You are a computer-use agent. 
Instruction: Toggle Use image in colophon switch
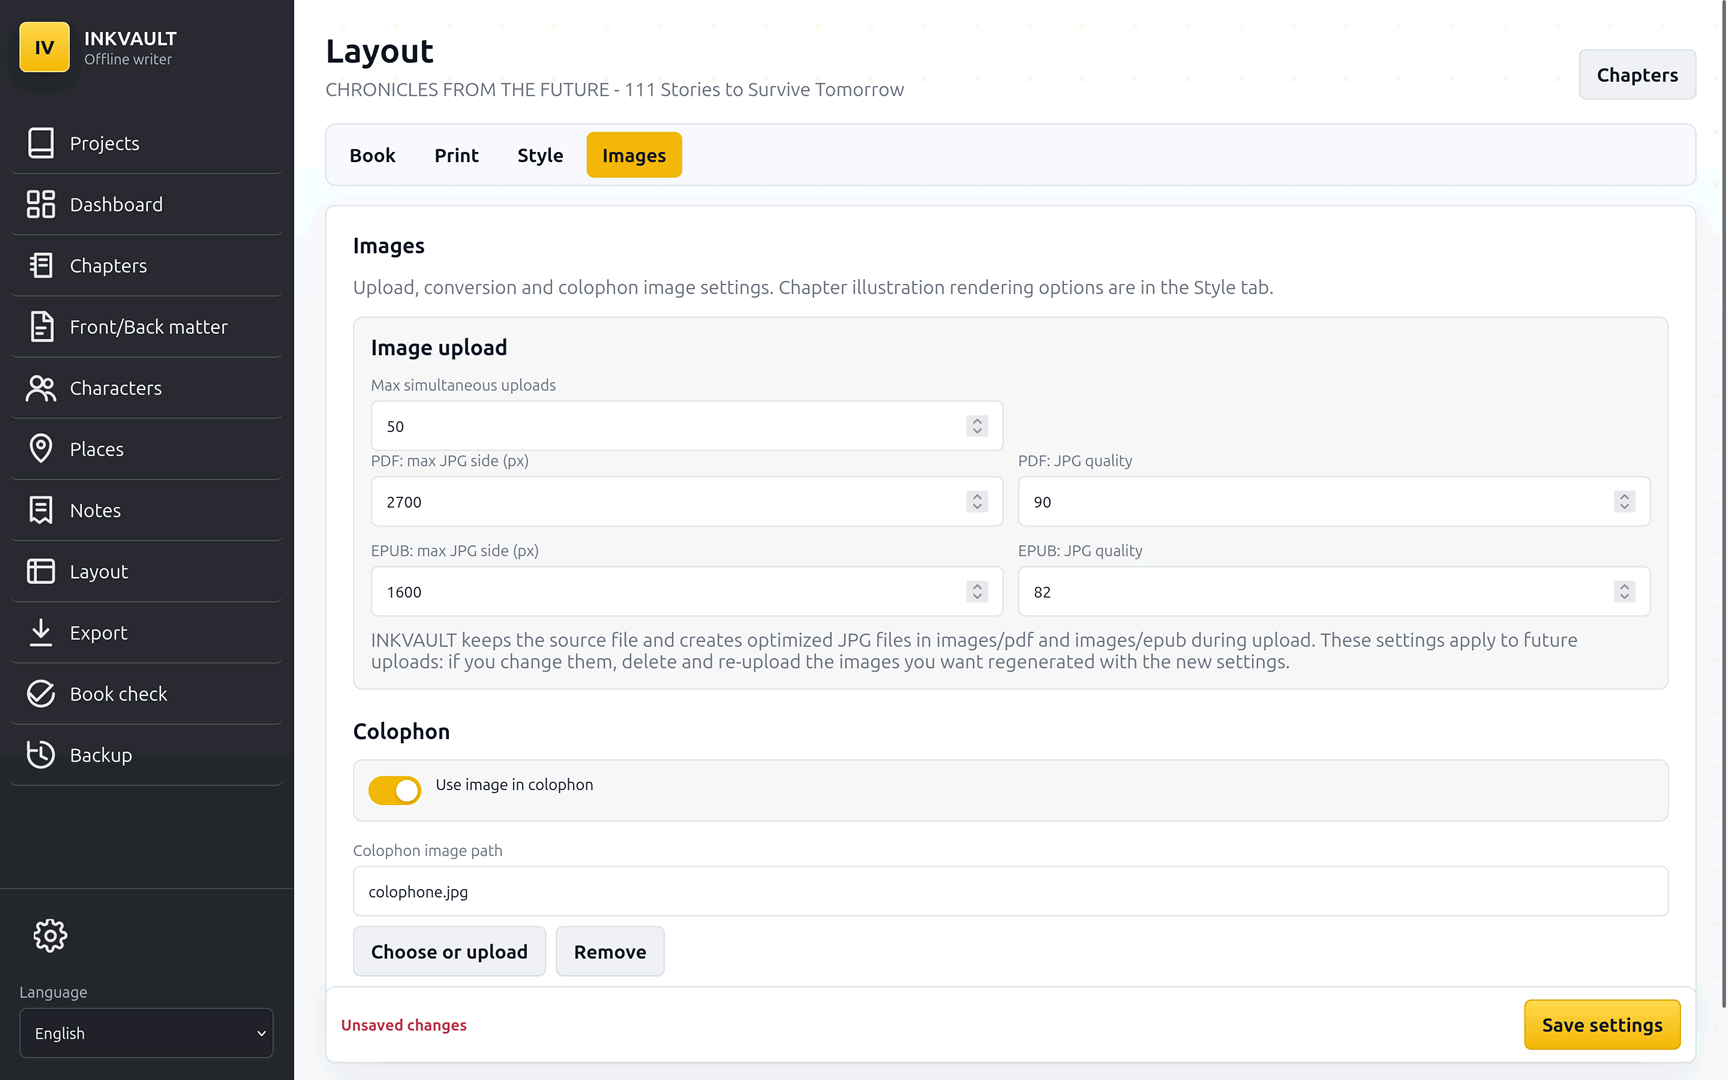click(x=395, y=790)
